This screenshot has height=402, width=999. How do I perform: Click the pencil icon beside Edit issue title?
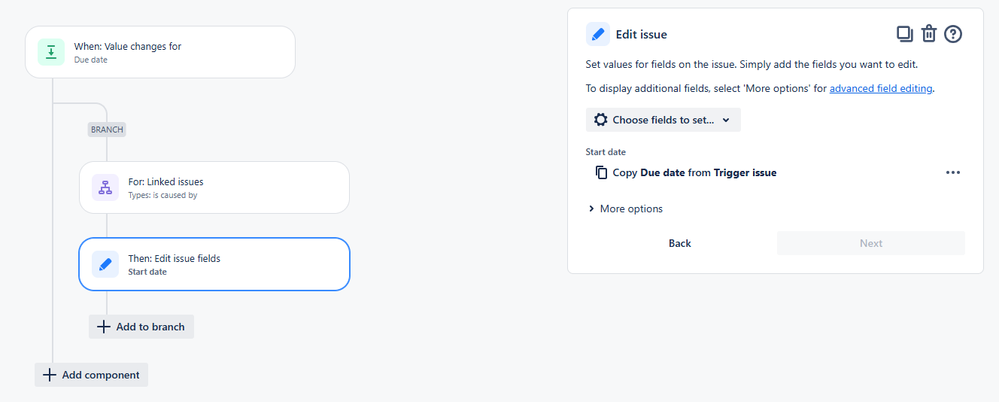click(x=598, y=34)
